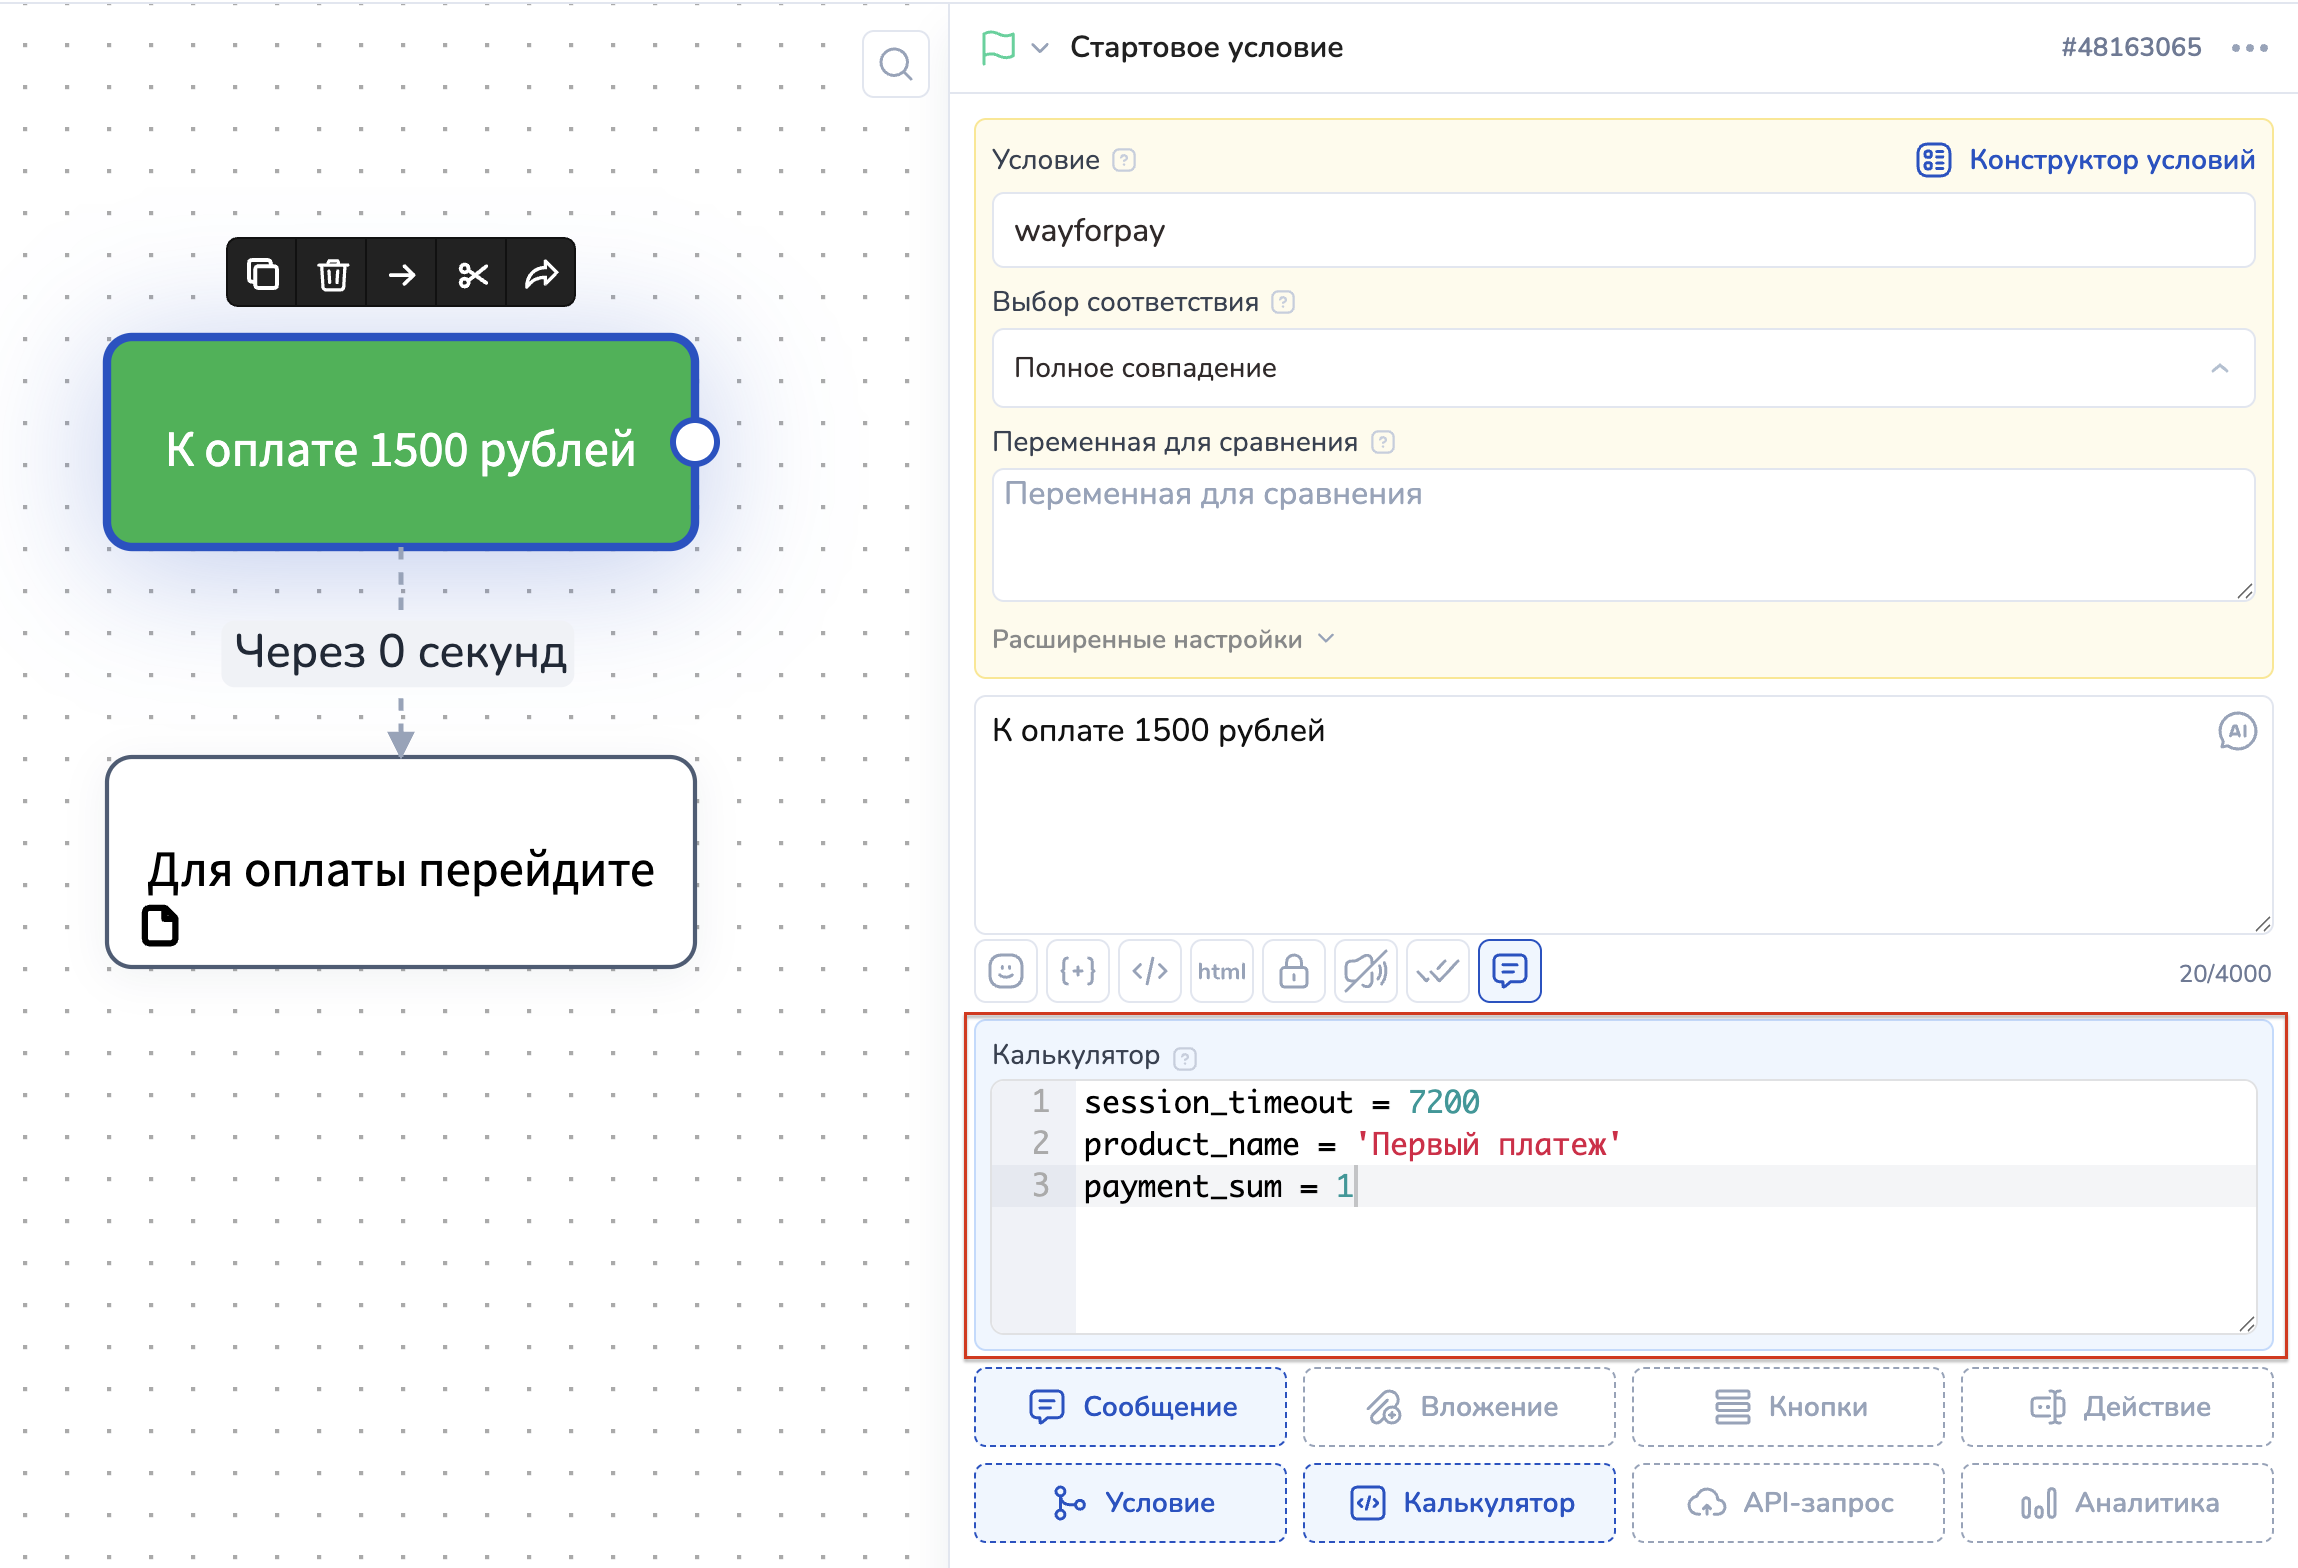Toggle the double checkmark read icon
This screenshot has width=2298, height=1568.
[1437, 971]
